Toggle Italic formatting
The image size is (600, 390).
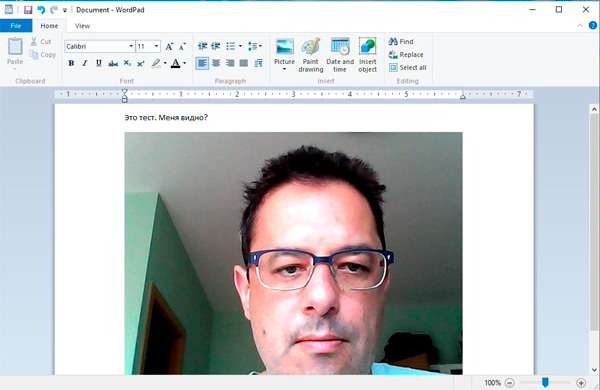click(x=85, y=64)
